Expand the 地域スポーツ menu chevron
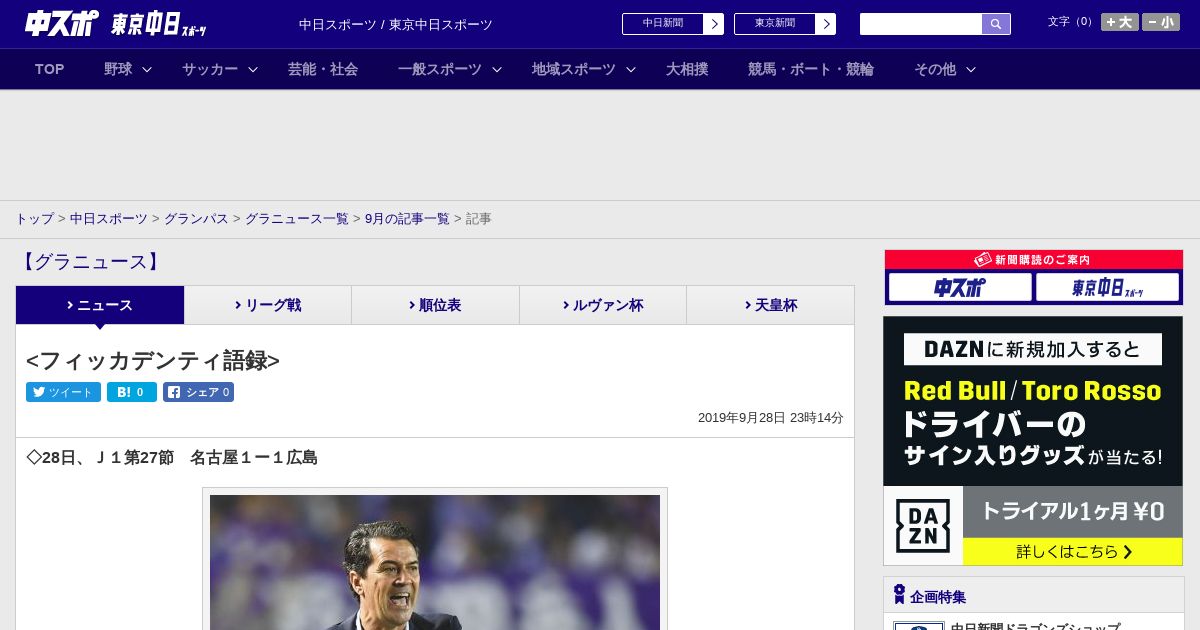The image size is (1200, 630). [x=631, y=70]
